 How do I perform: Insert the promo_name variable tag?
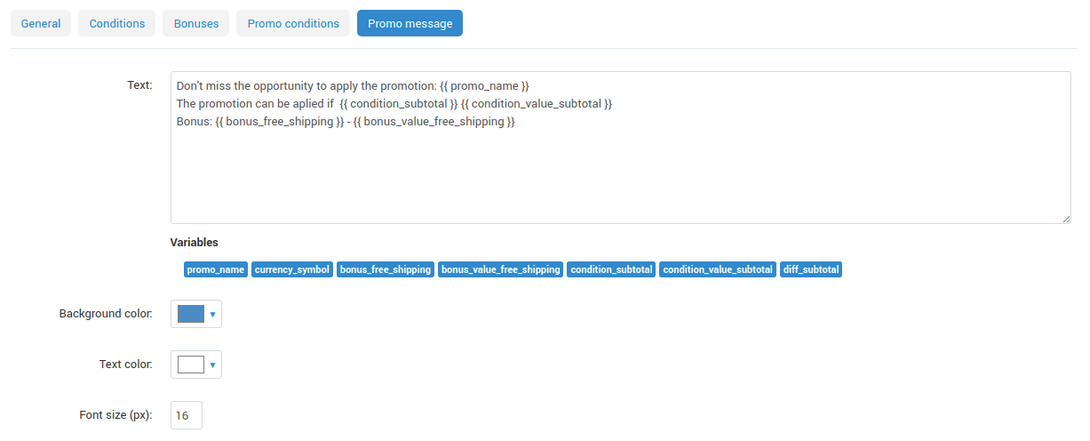216,269
